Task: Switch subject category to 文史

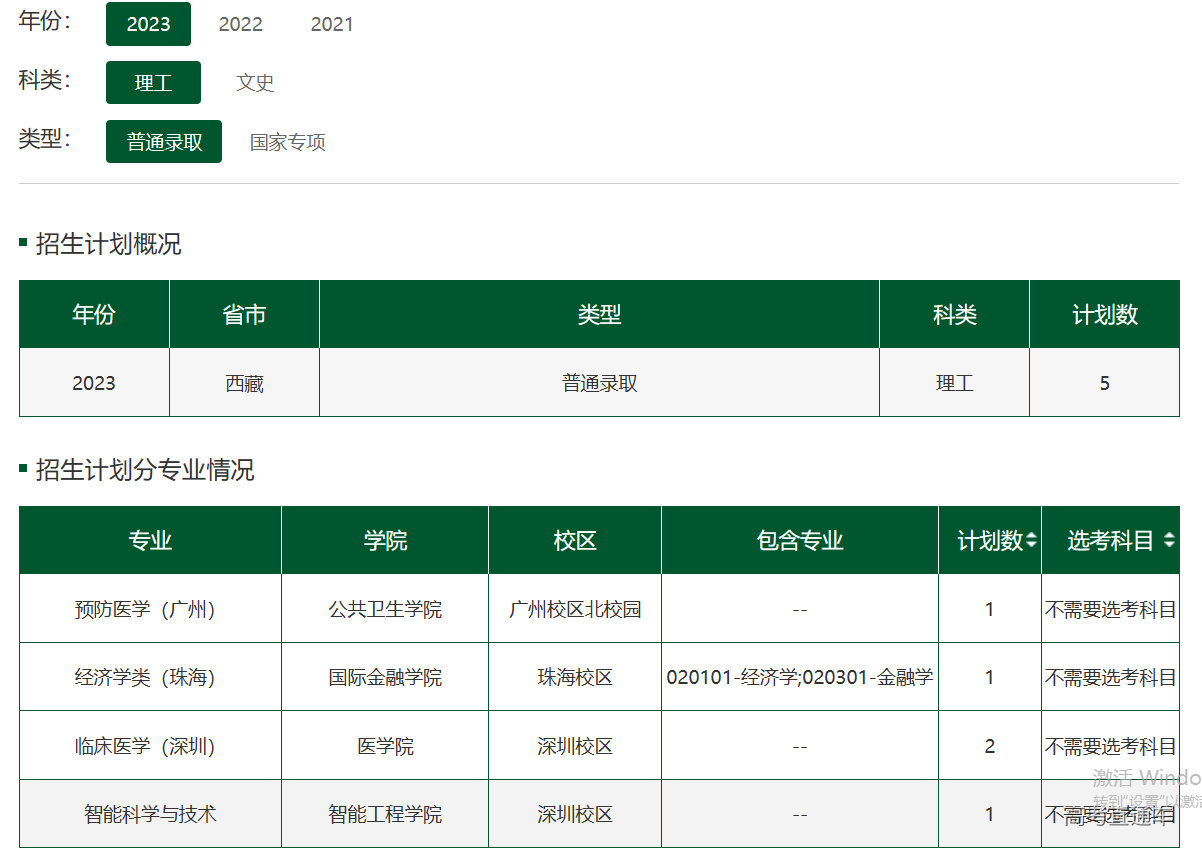Action: click(255, 83)
